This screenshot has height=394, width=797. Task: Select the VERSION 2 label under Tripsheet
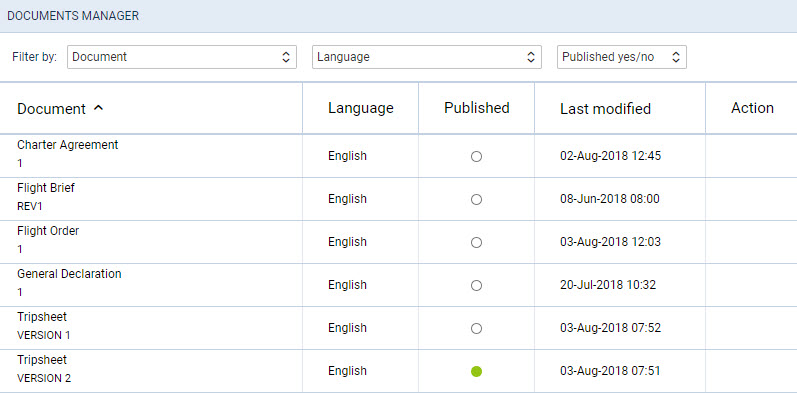[x=44, y=378]
